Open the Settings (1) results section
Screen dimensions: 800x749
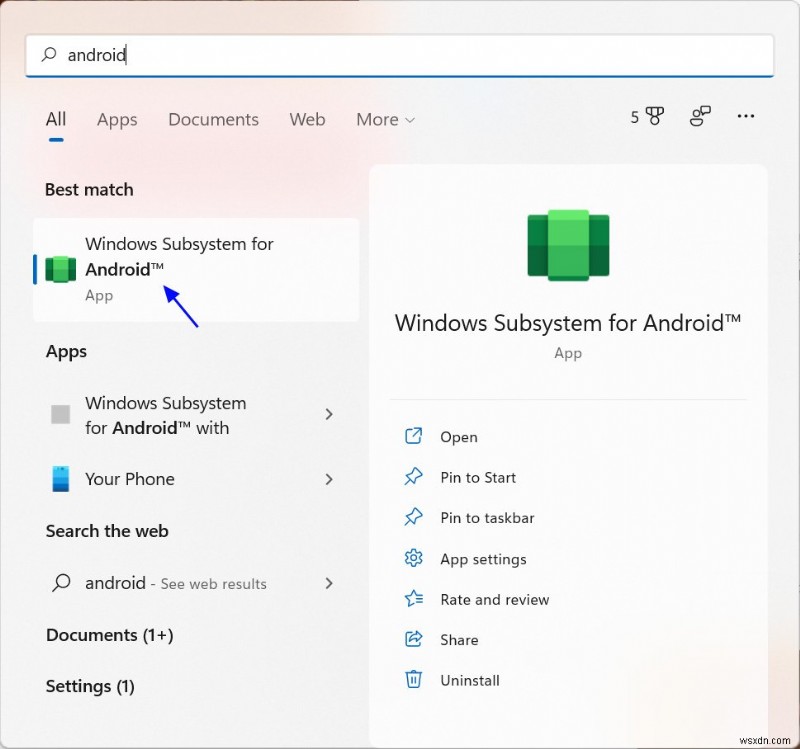pyautogui.click(x=90, y=687)
